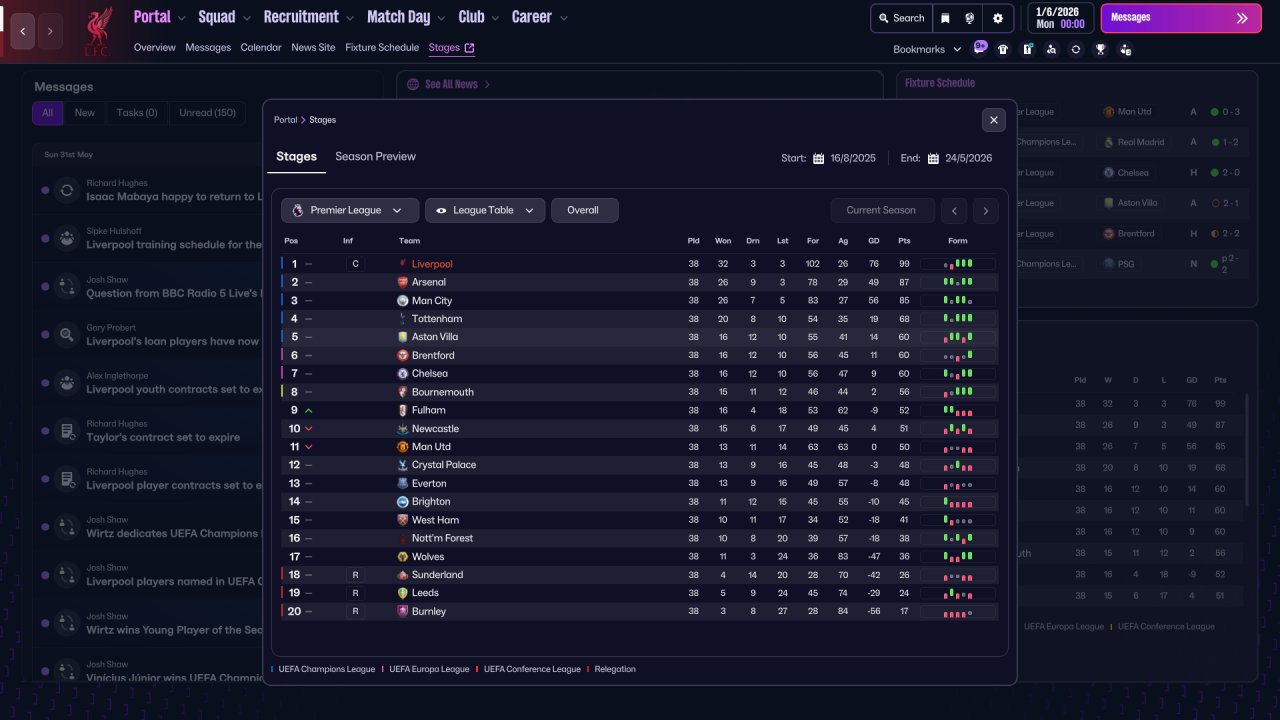The width and height of the screenshot is (1280, 720).
Task: Click the Man City club badge
Action: [403, 301]
